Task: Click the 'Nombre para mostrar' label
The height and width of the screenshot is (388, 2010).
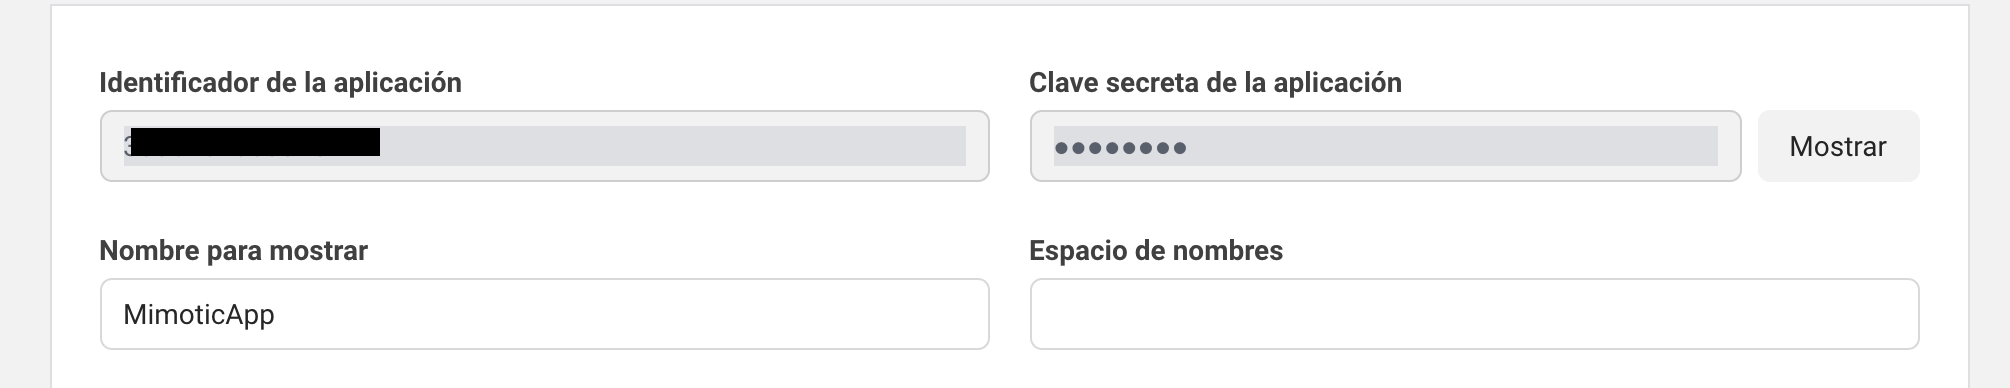Action: (233, 250)
